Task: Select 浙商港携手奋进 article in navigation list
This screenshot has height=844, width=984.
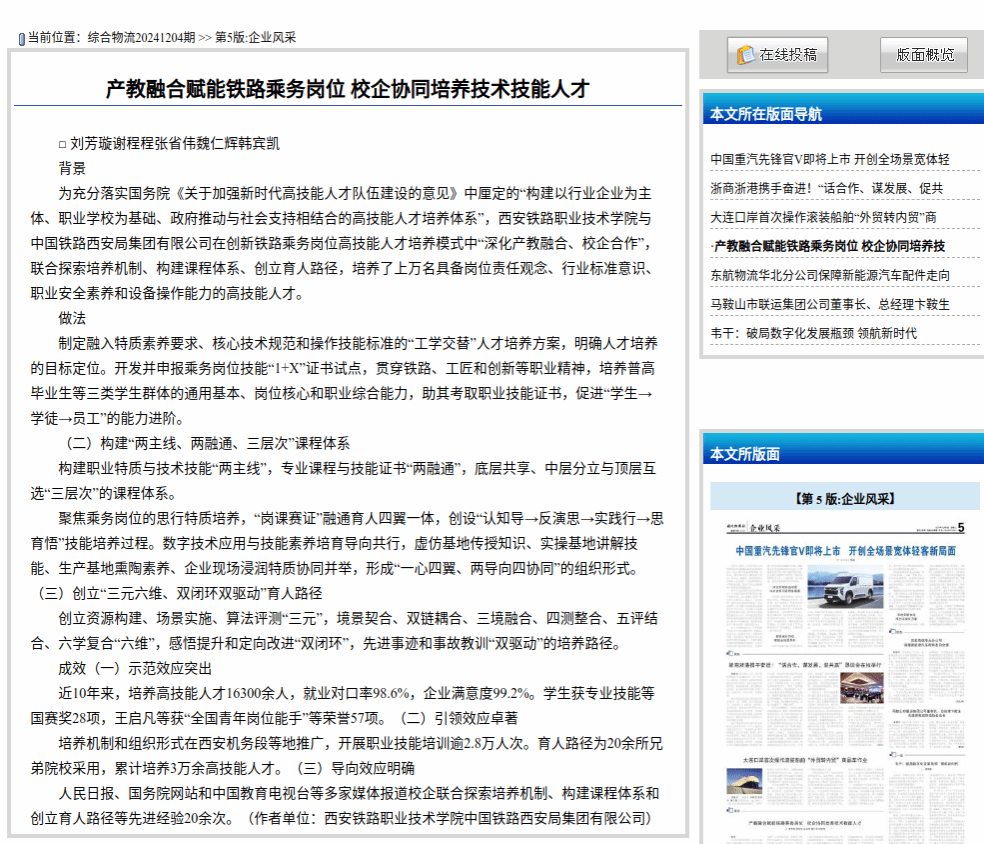Action: 826,188
